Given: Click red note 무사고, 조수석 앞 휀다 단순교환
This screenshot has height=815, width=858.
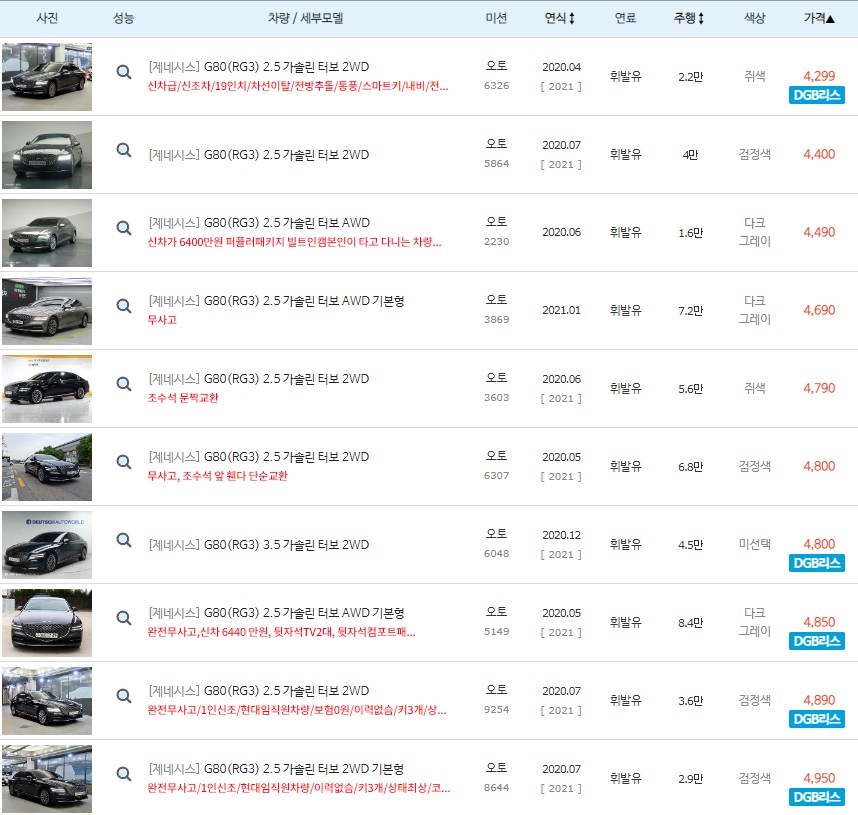Looking at the screenshot, I should point(217,476).
